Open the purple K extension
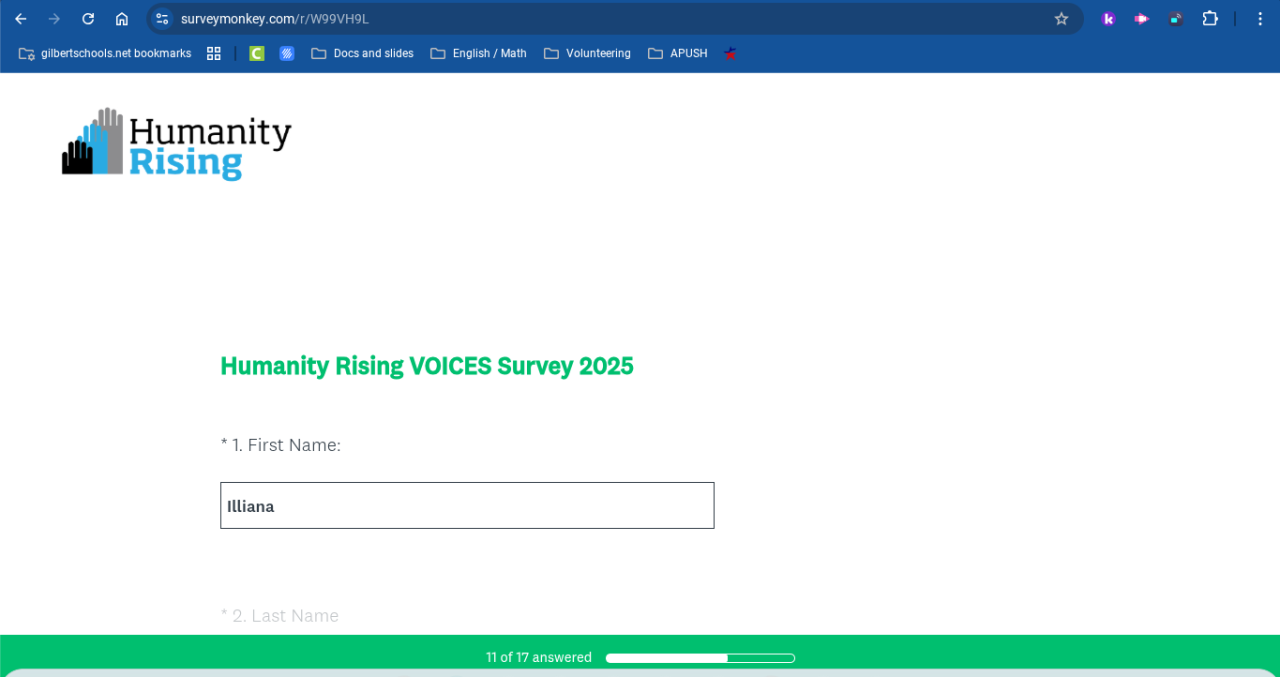This screenshot has width=1280, height=677. click(1108, 19)
